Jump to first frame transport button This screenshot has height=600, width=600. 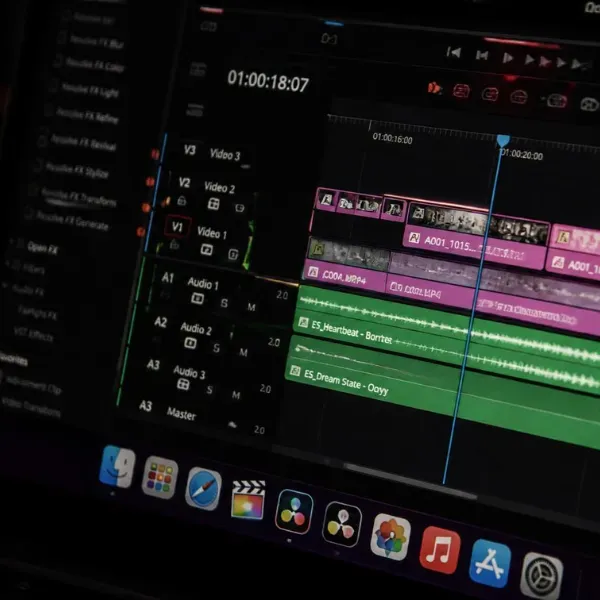454,52
